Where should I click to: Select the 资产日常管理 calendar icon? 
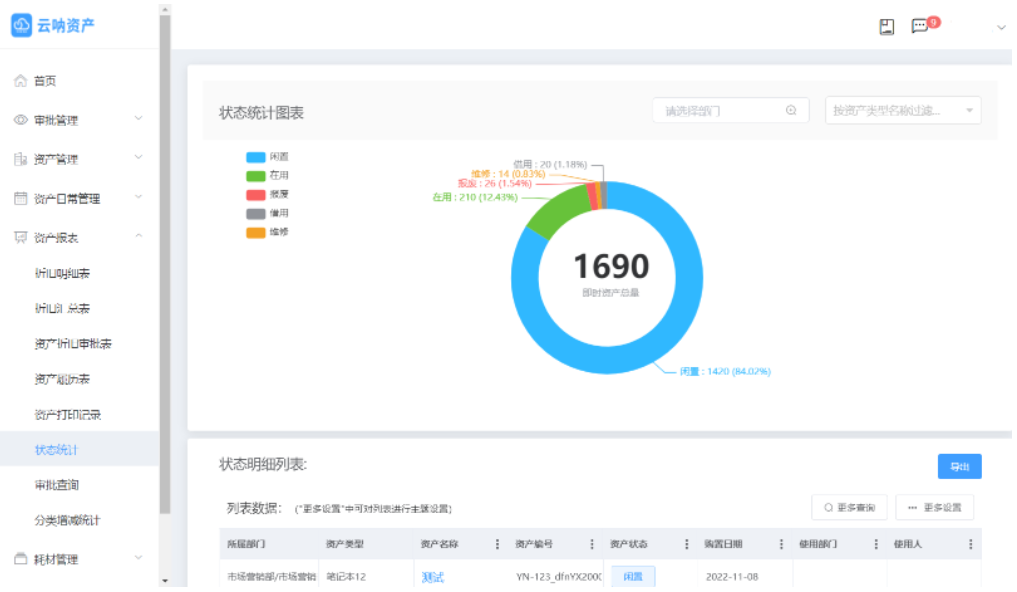20,197
